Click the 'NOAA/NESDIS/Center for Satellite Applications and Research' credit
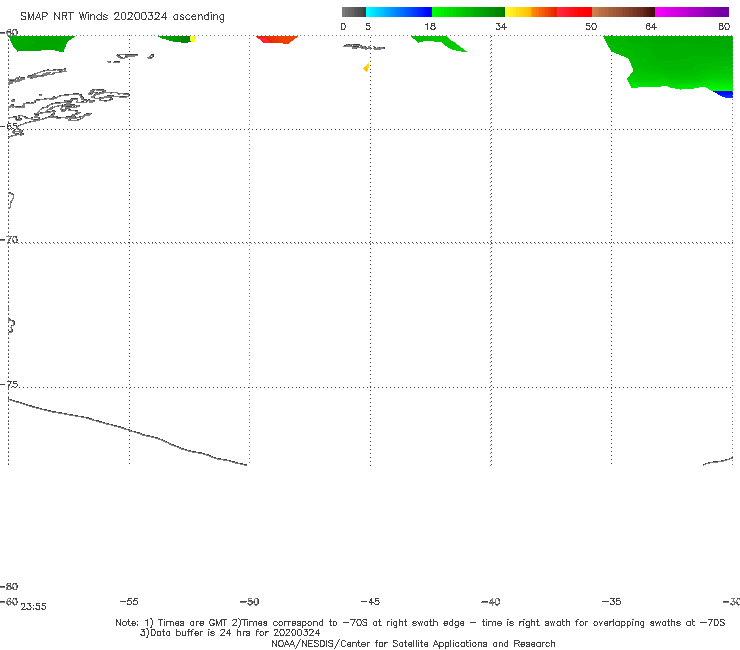740x650 pixels. point(413,643)
